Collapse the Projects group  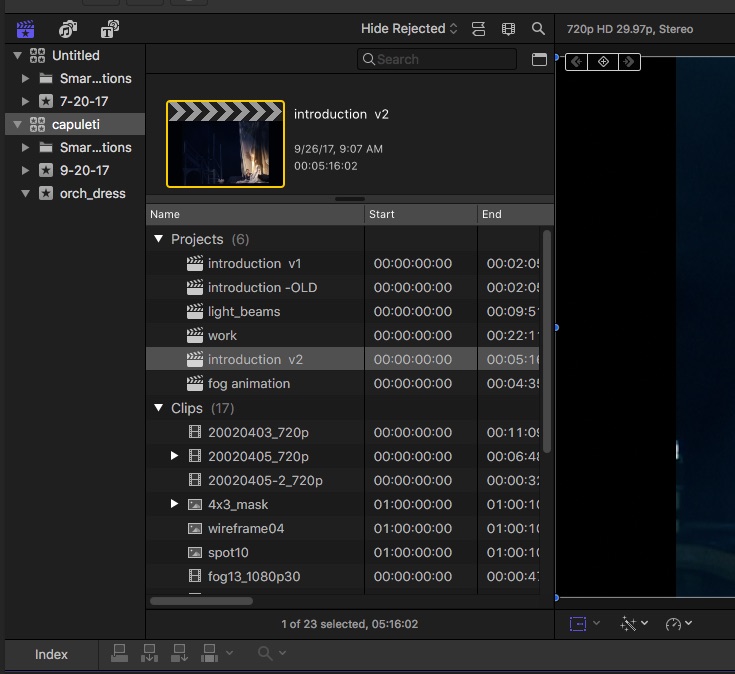pyautogui.click(x=158, y=239)
